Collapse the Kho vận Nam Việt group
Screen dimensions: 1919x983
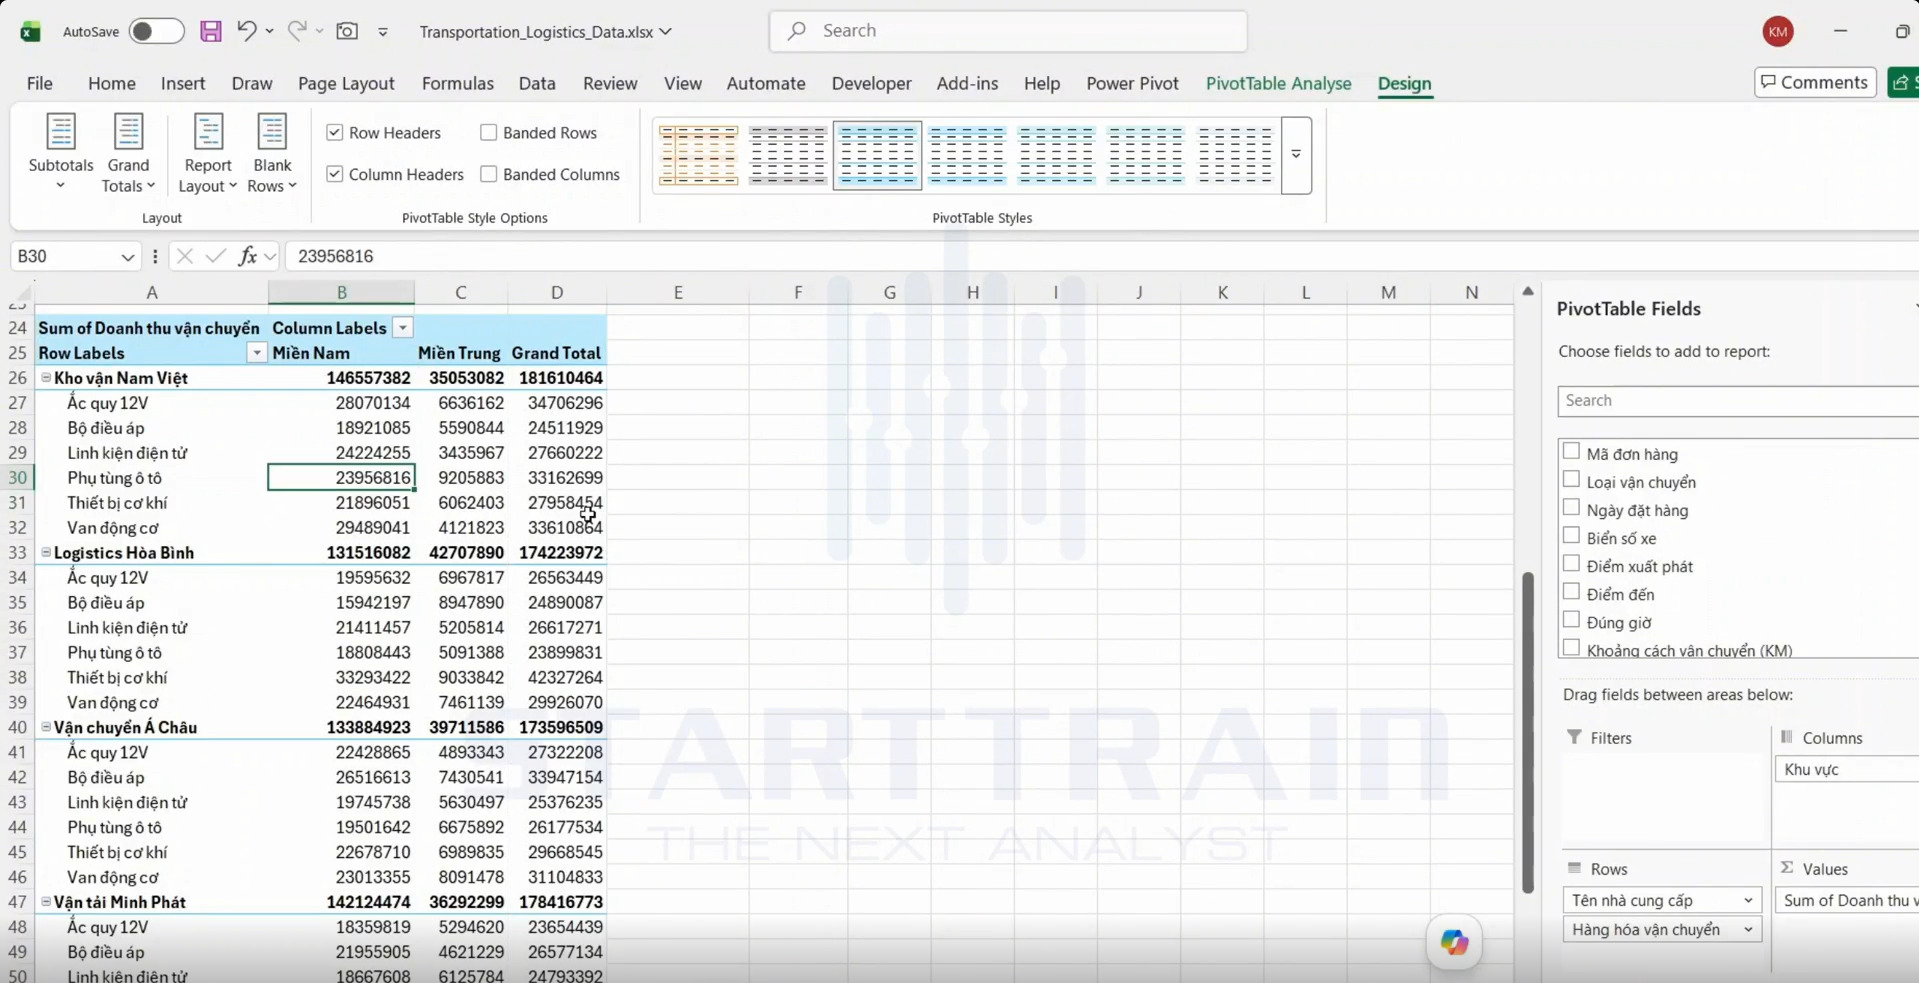click(46, 378)
